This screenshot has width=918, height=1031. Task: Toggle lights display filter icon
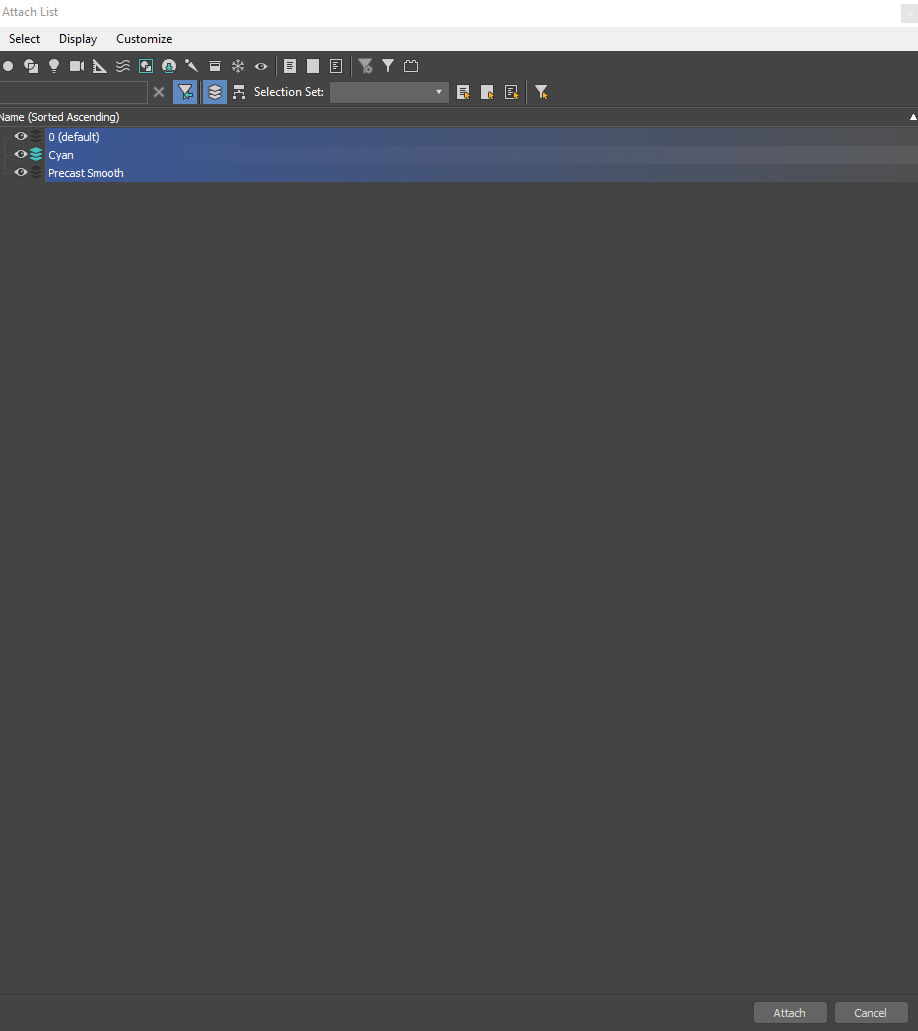(54, 66)
